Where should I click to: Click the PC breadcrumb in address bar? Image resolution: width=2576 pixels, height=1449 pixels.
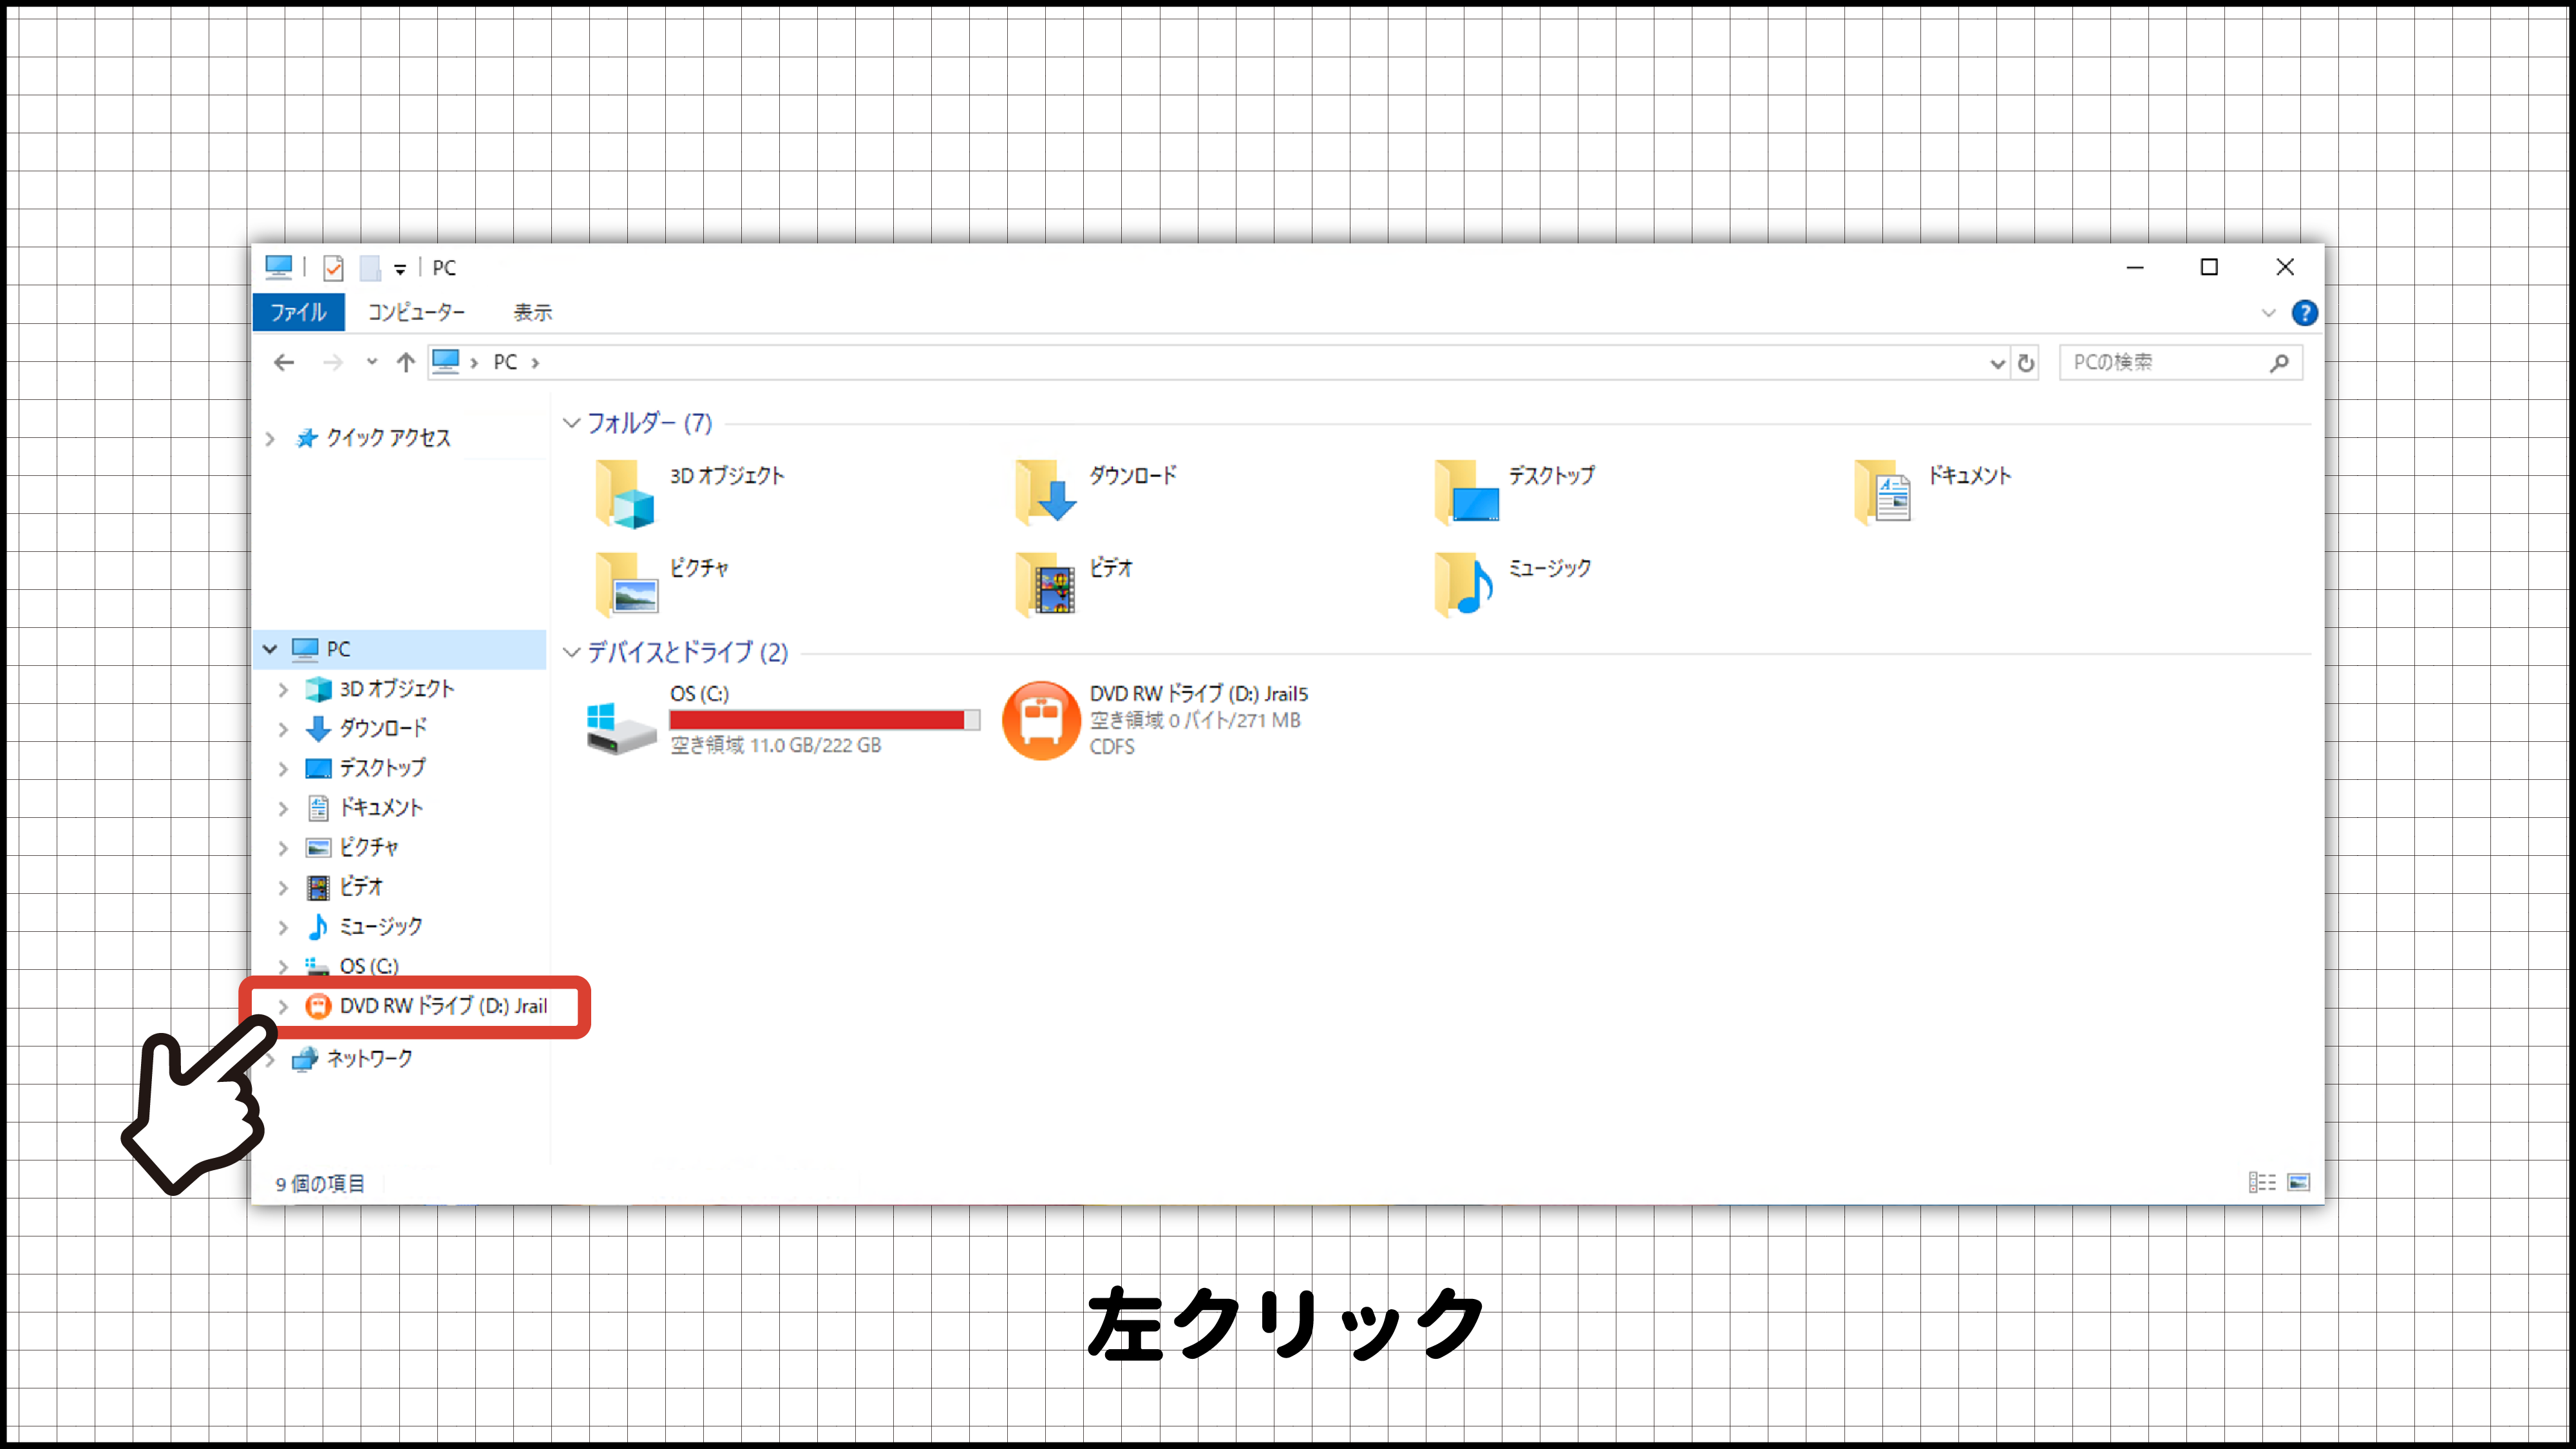pyautogui.click(x=505, y=362)
